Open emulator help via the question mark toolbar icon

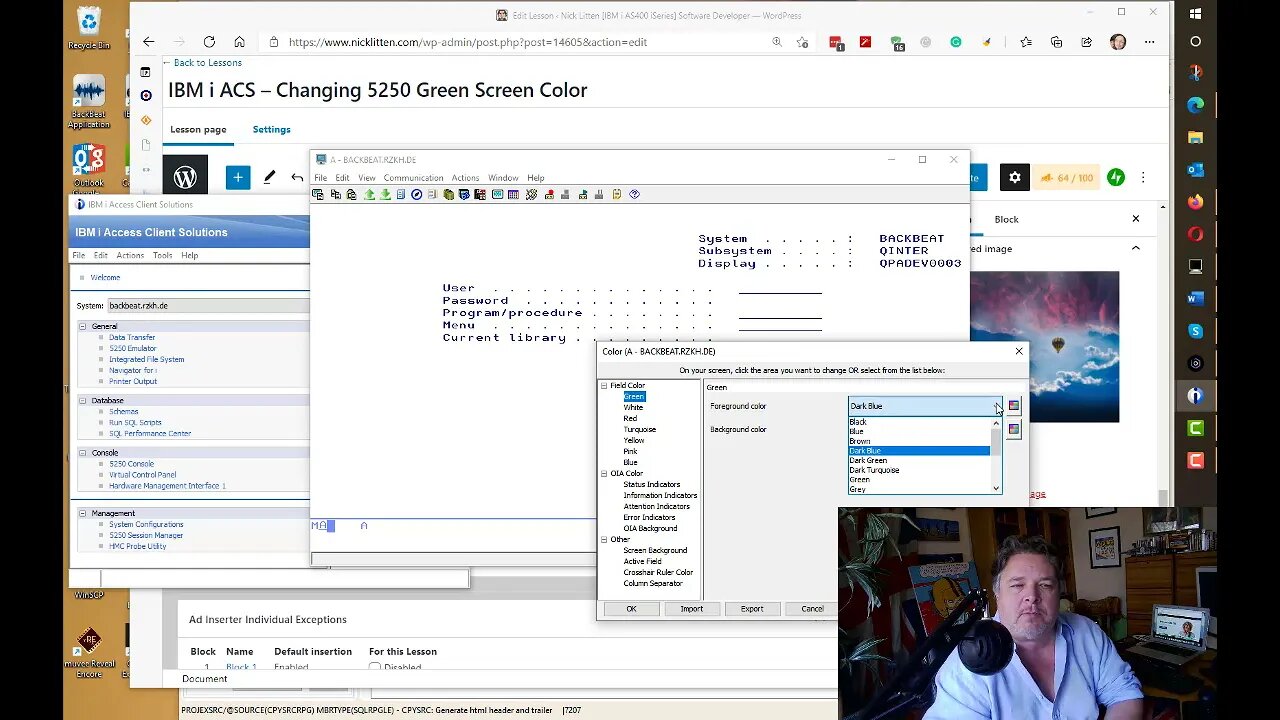coord(634,194)
